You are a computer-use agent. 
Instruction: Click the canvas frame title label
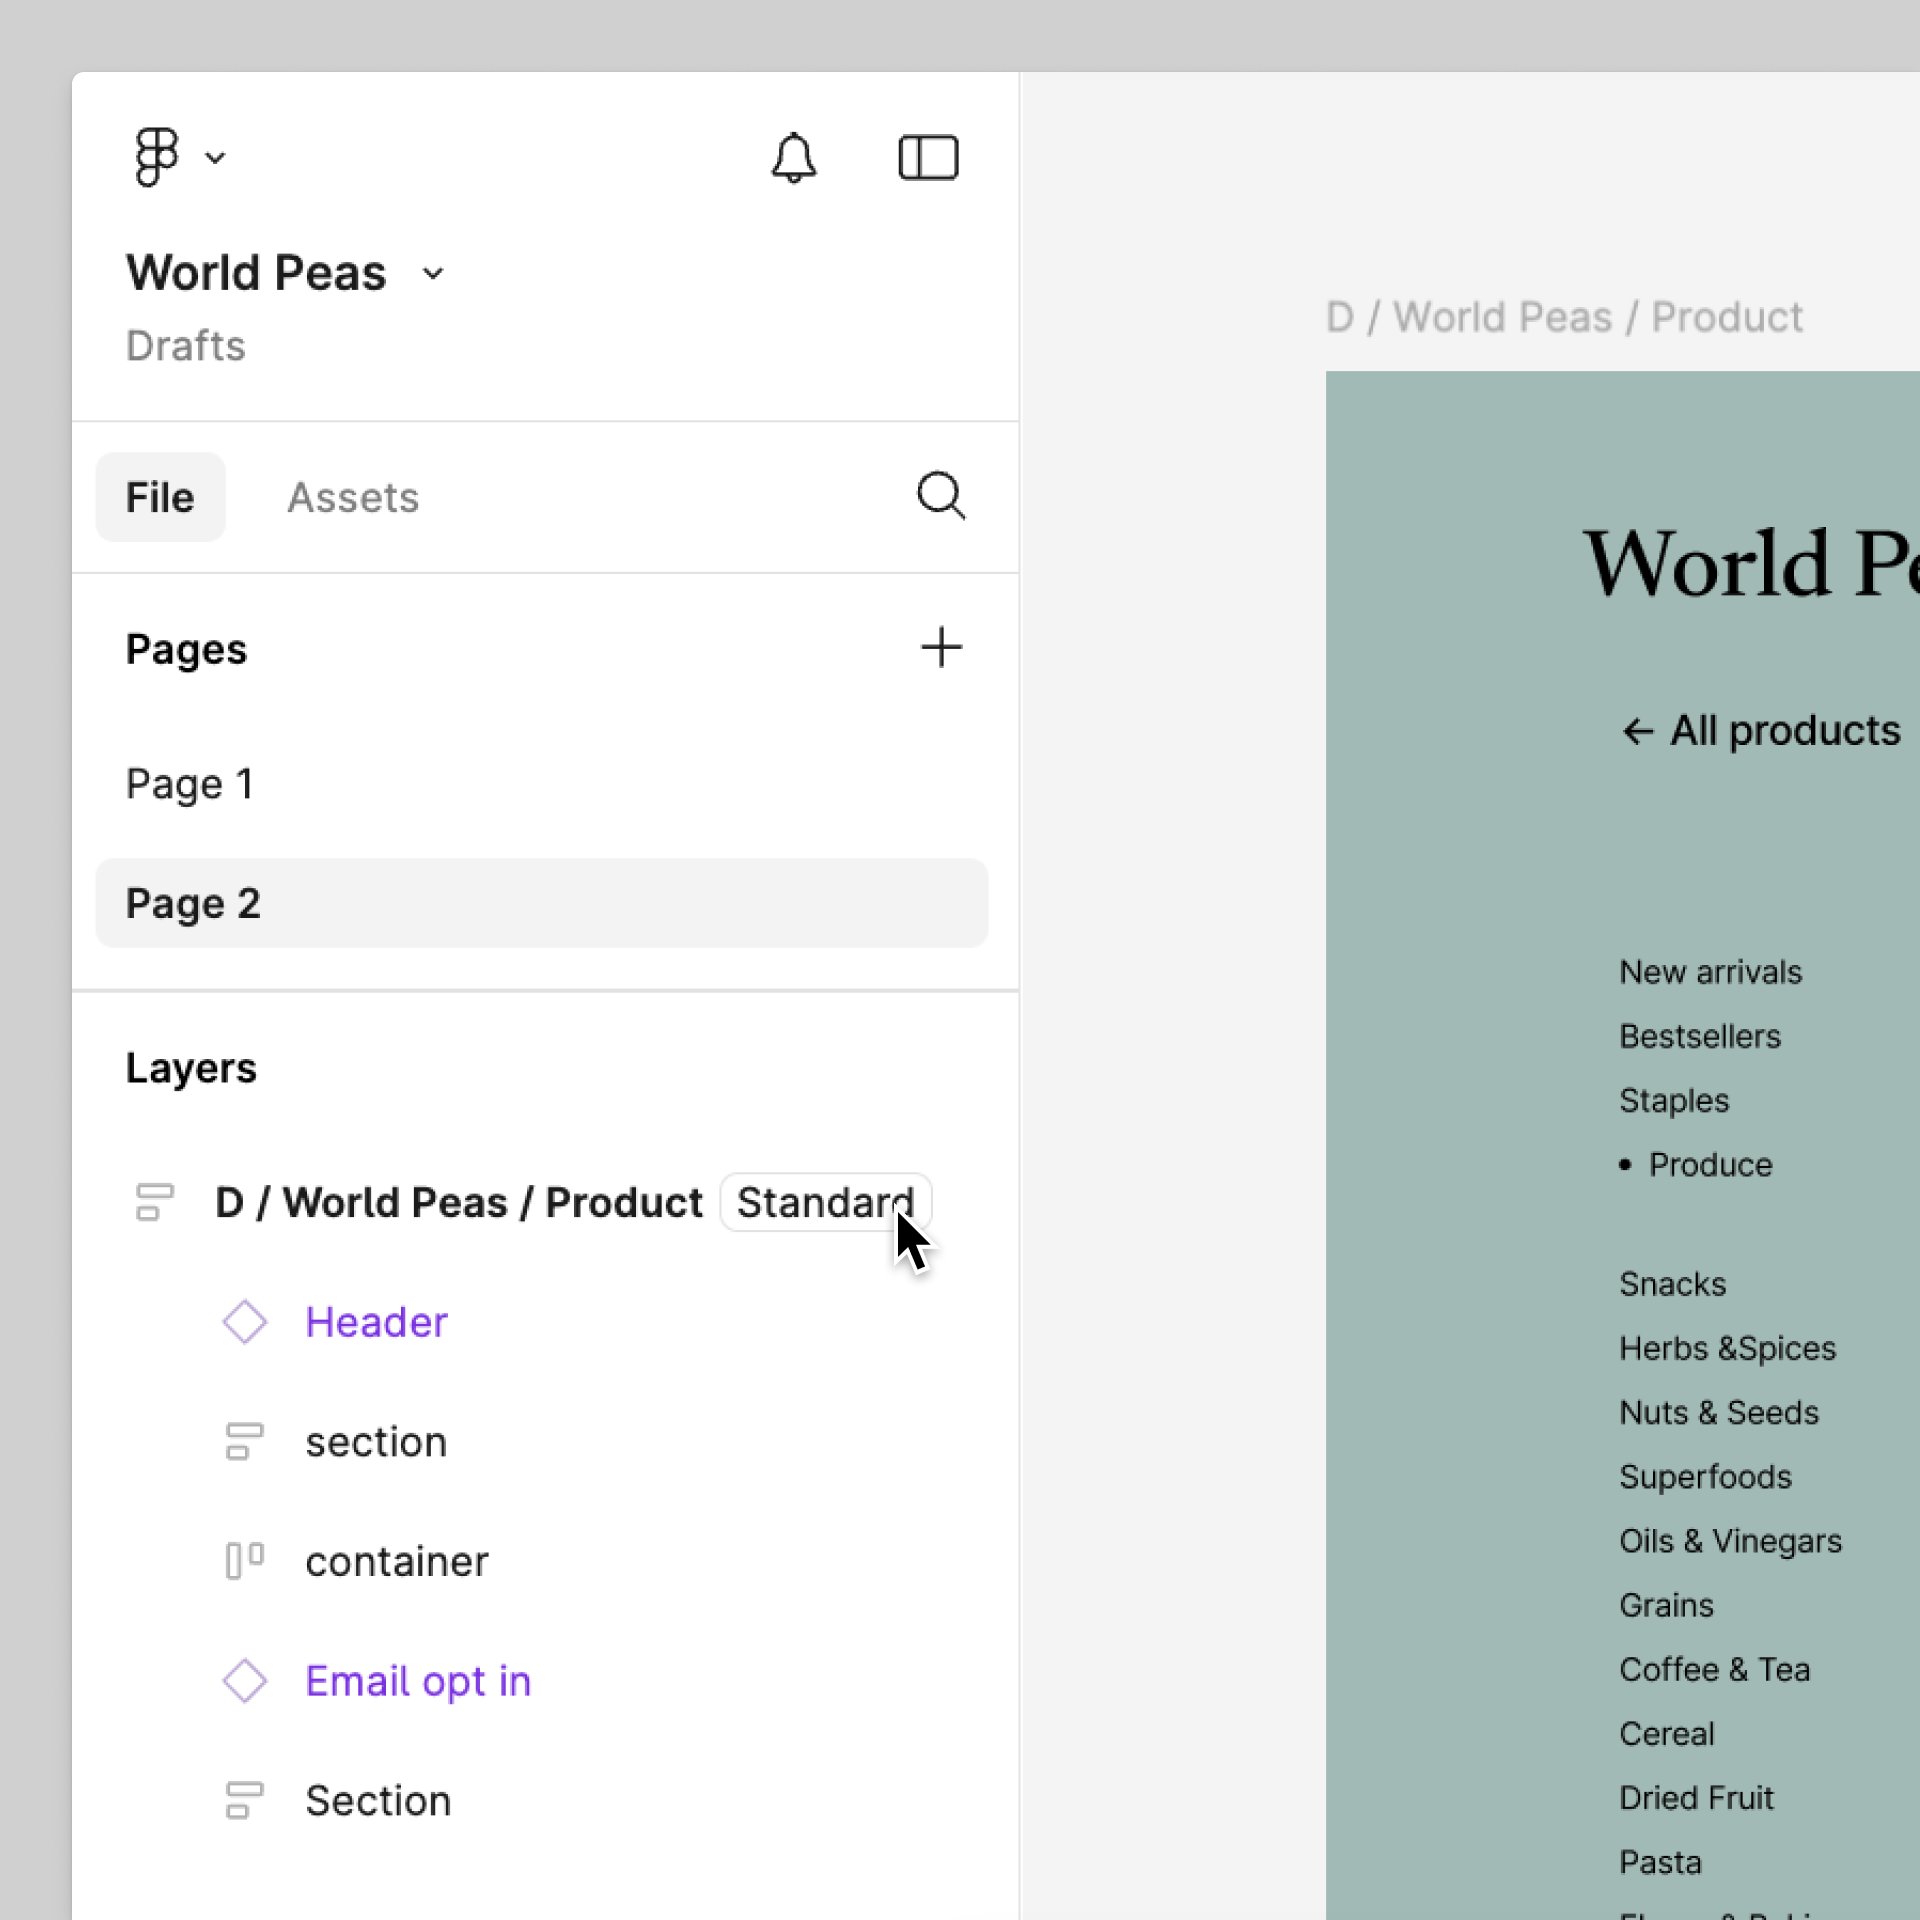point(1563,317)
